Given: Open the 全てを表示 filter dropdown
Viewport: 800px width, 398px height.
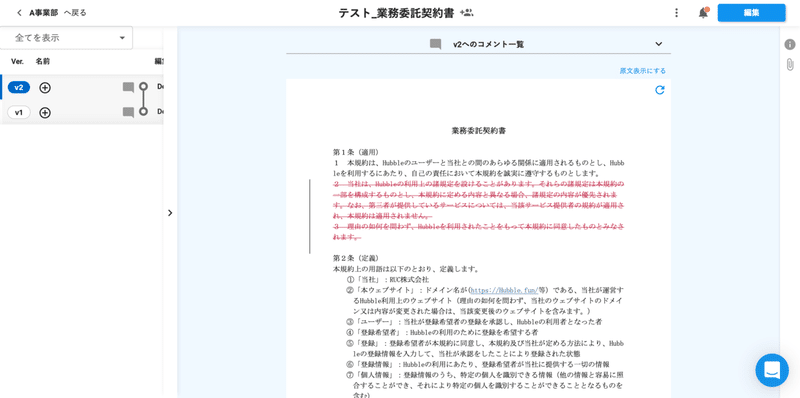Looking at the screenshot, I should (66, 38).
